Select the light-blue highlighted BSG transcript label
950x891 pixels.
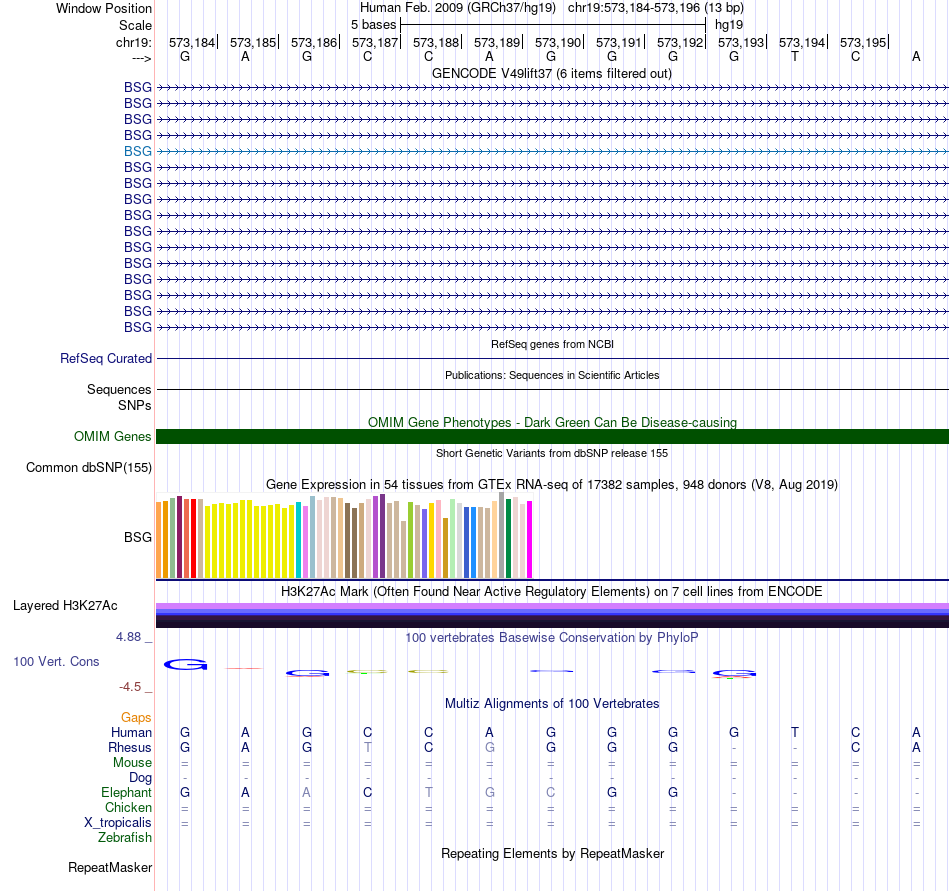(138, 151)
